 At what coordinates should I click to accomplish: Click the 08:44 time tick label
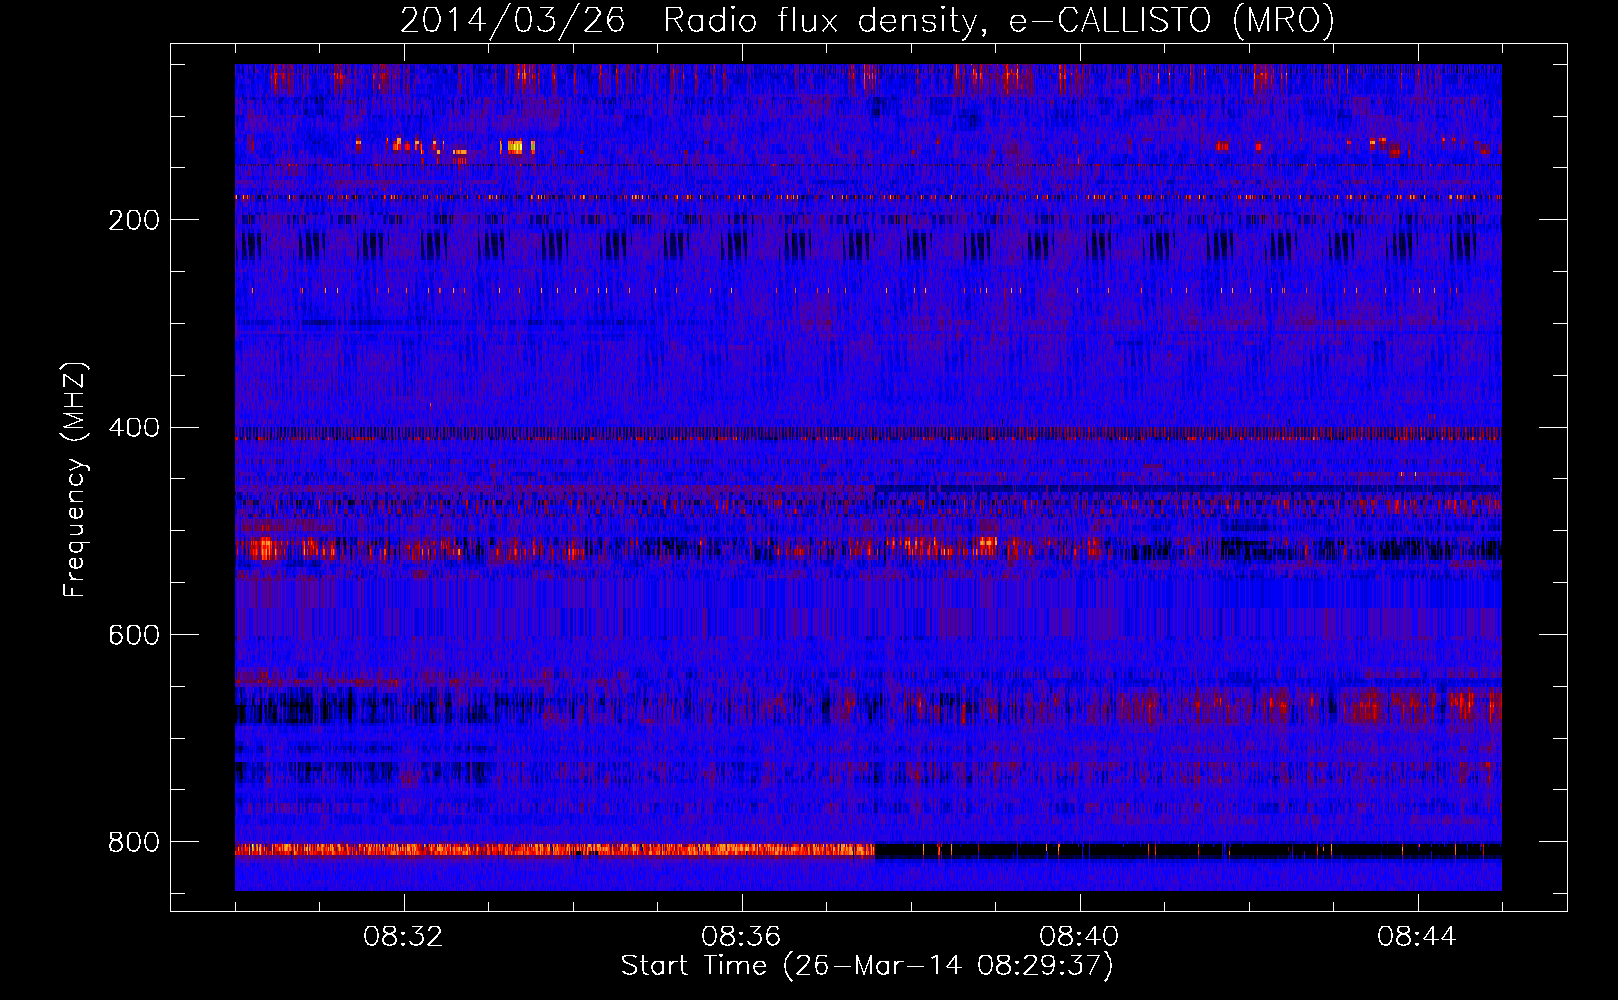1418,937
